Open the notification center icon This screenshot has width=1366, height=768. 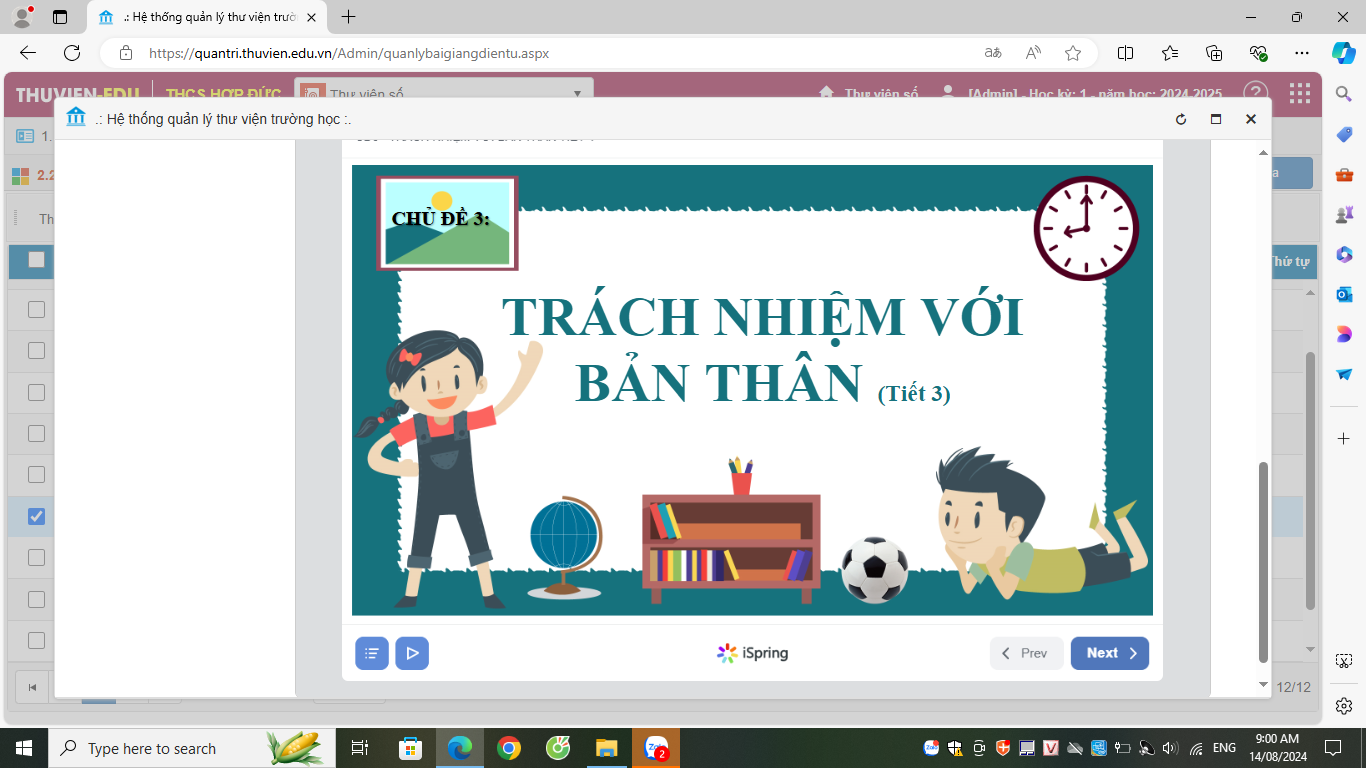(x=1333, y=748)
